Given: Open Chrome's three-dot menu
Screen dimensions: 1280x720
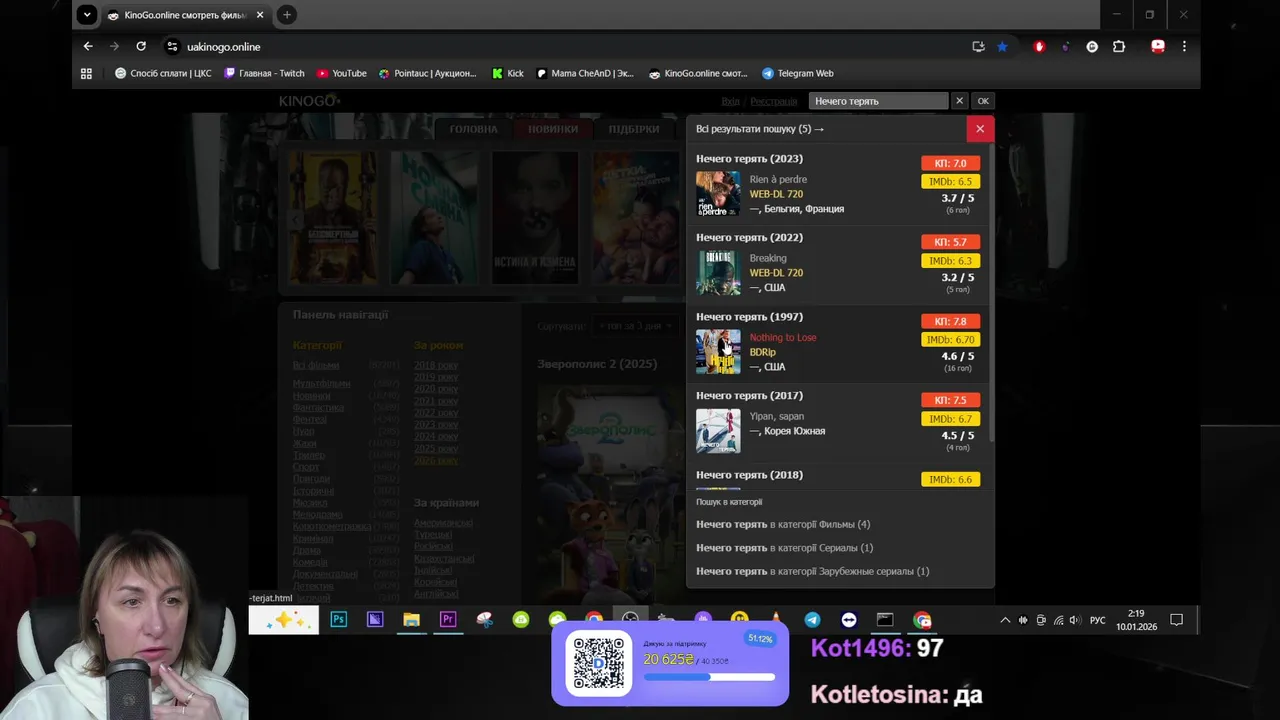Looking at the screenshot, I should pyautogui.click(x=1184, y=46).
